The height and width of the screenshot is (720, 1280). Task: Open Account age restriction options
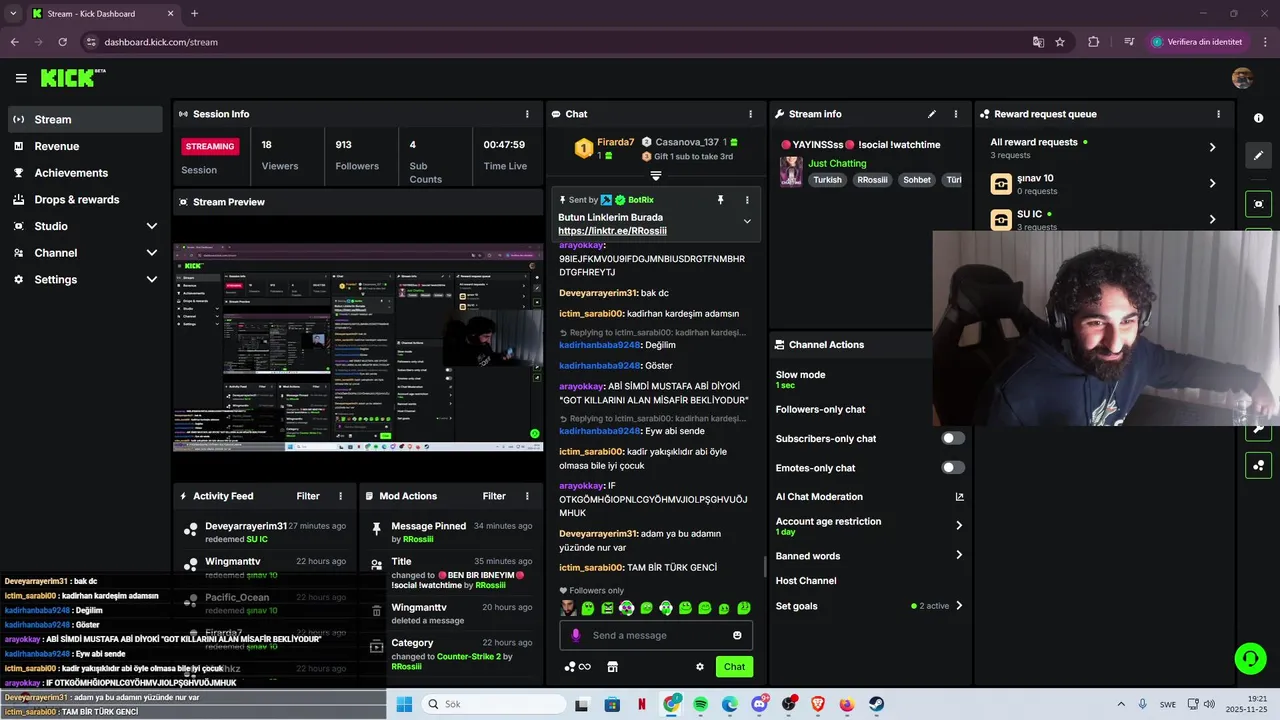(x=958, y=525)
